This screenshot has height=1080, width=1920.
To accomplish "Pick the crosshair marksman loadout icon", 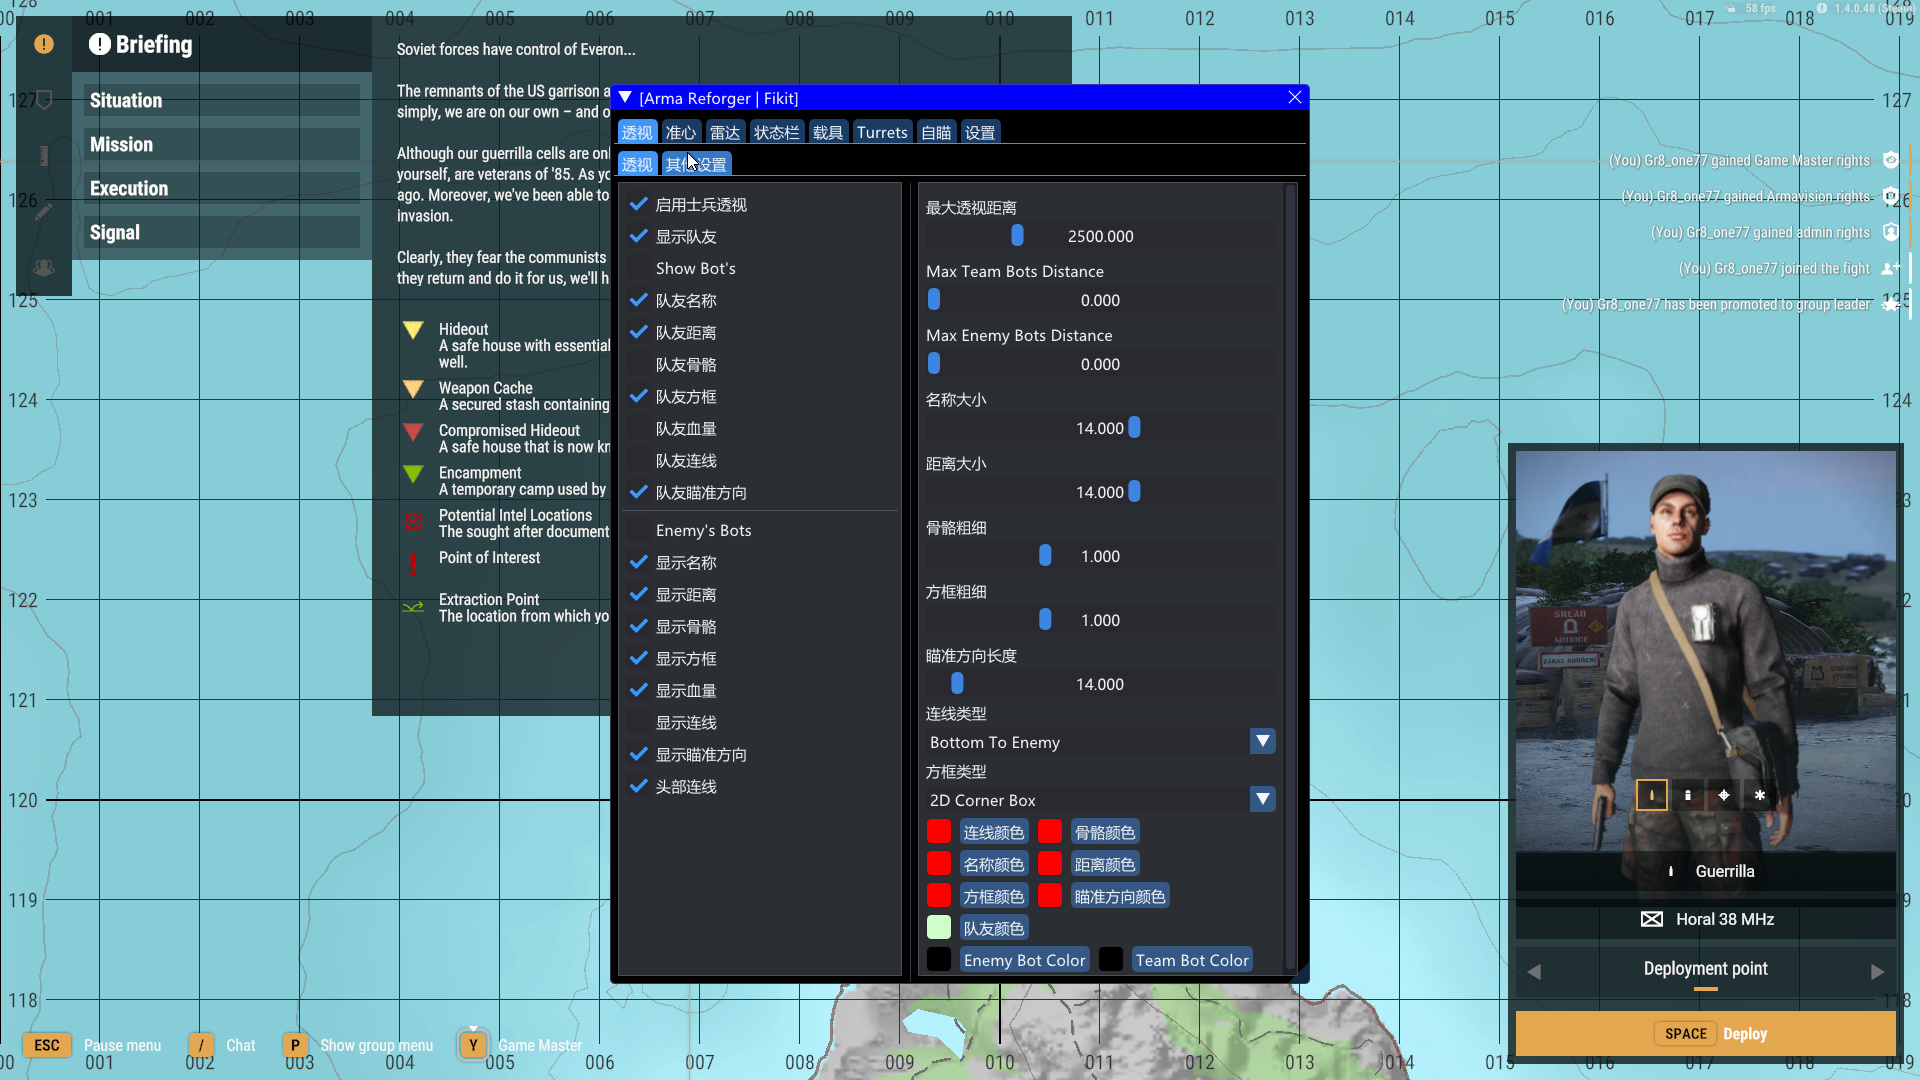I will [x=1724, y=795].
